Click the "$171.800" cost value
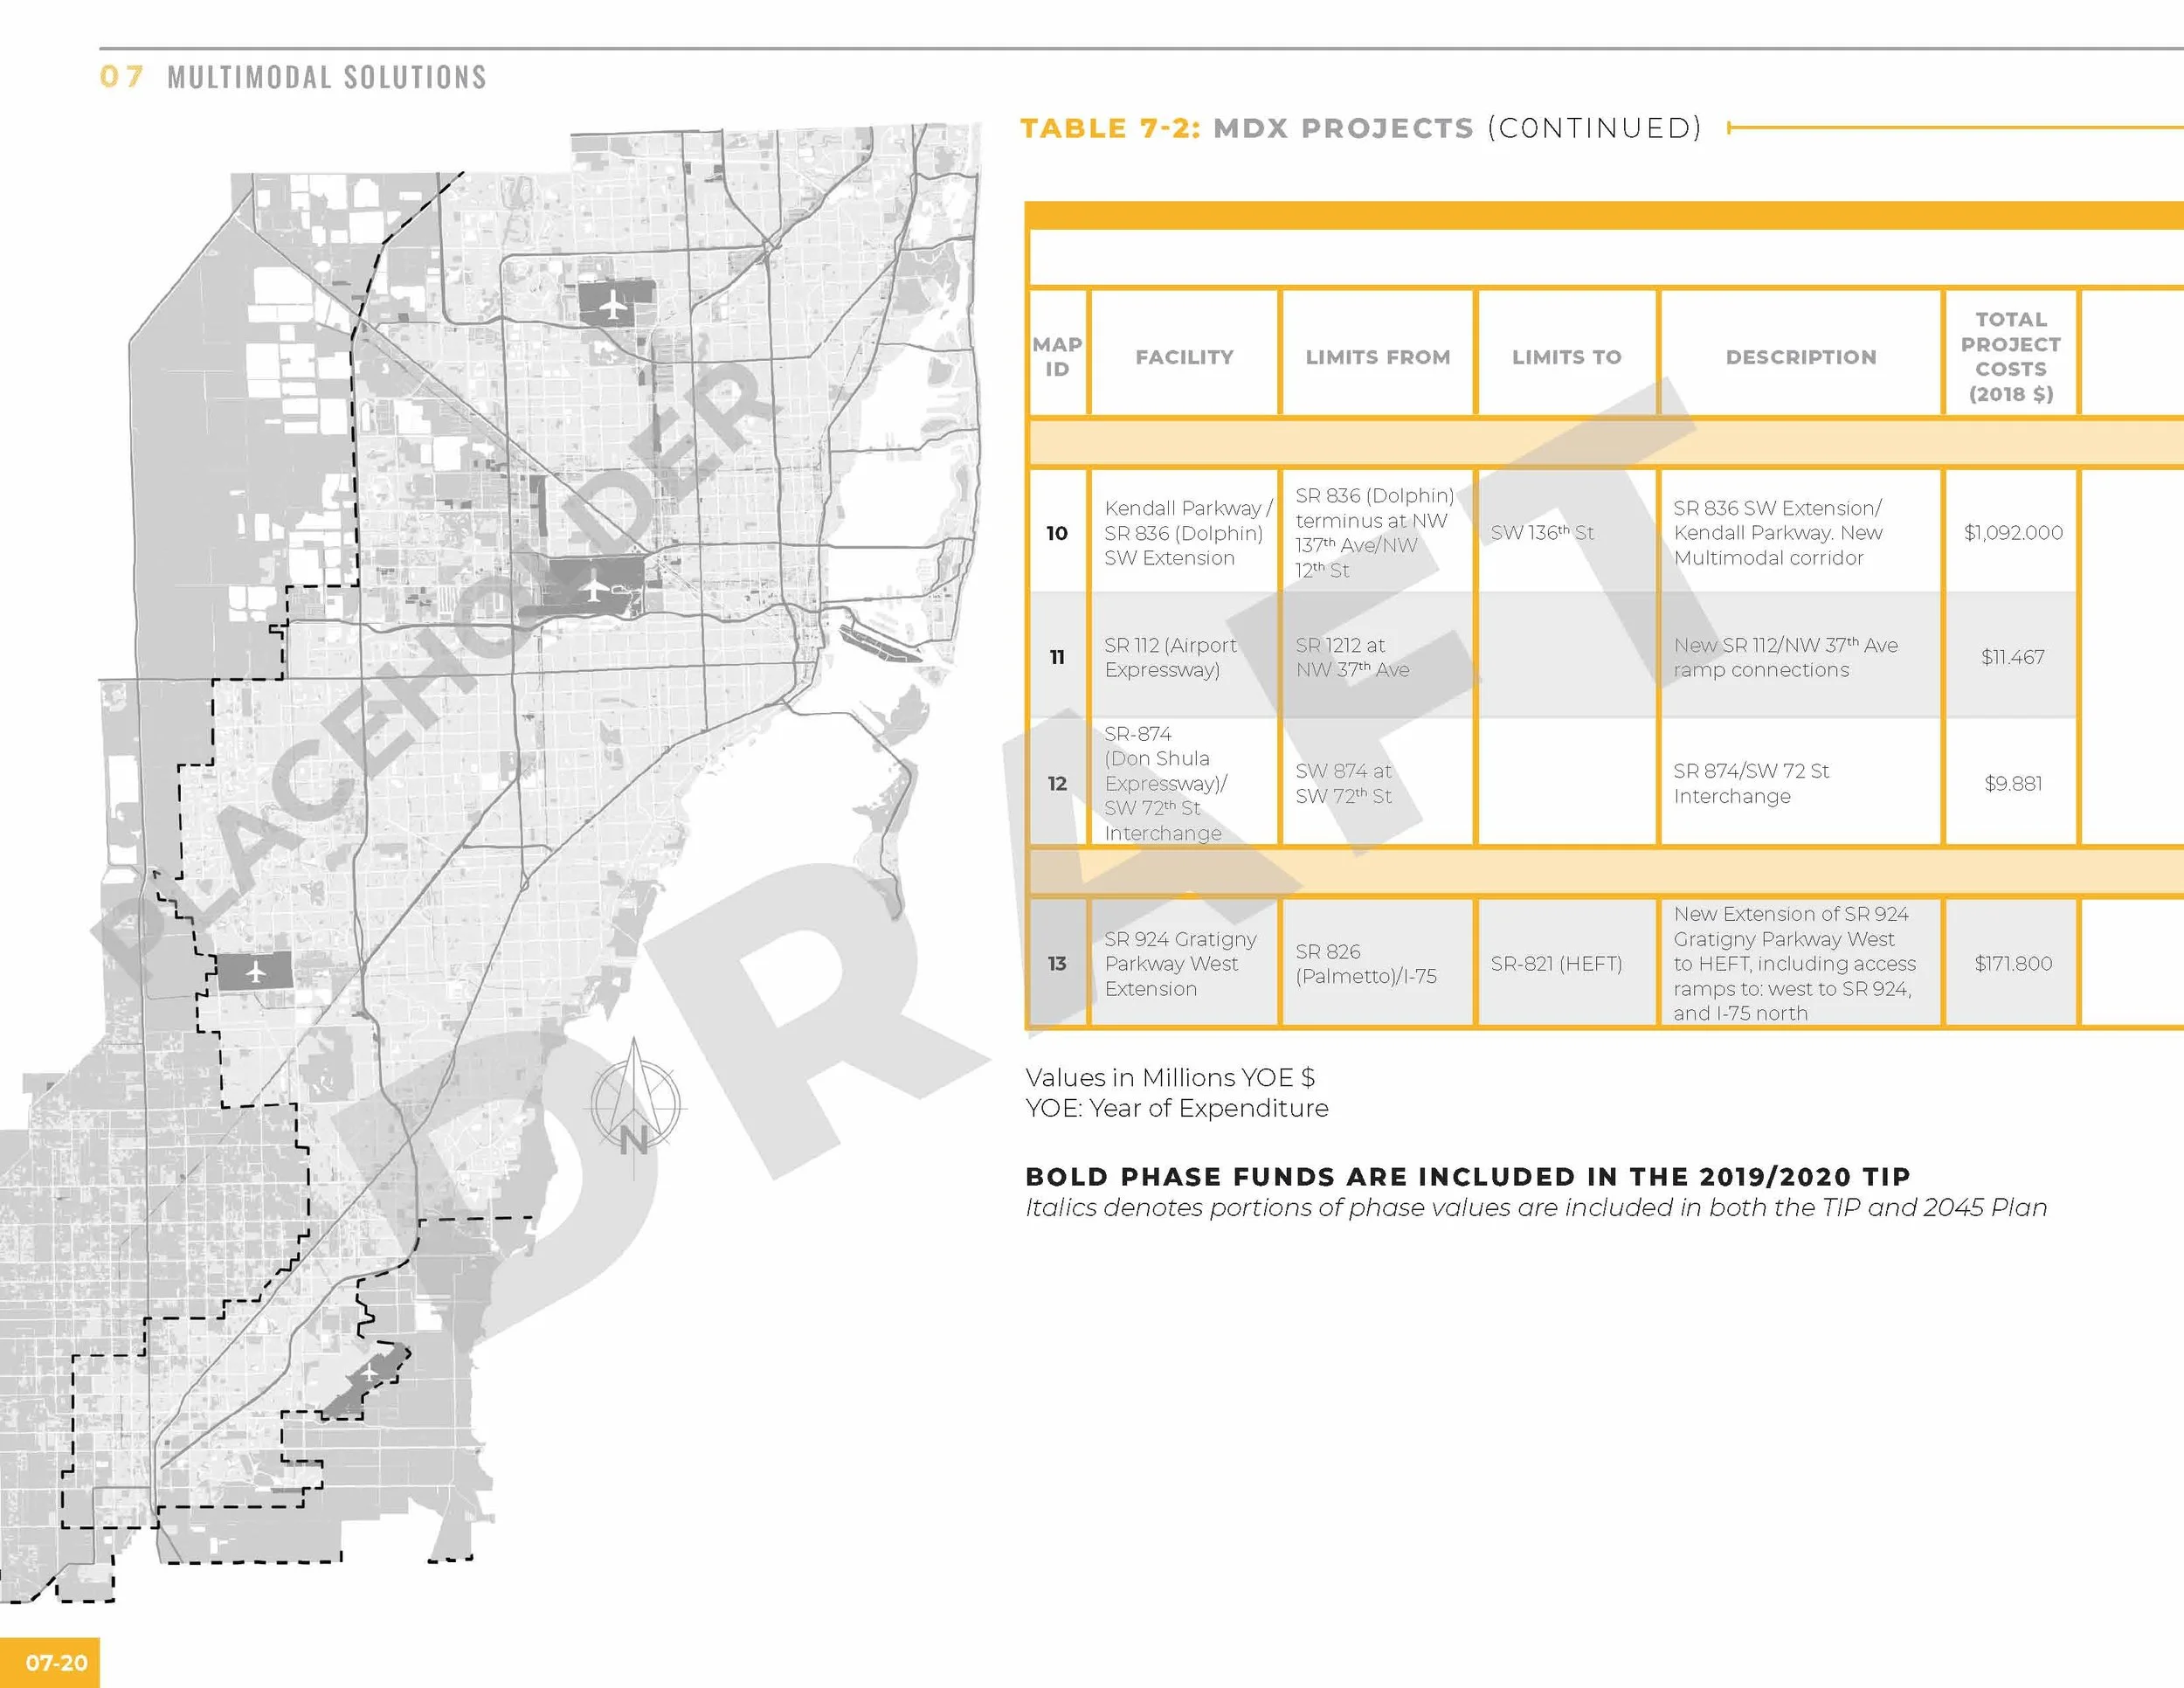Screen dimensions: 2184x1688 (x=2013, y=963)
